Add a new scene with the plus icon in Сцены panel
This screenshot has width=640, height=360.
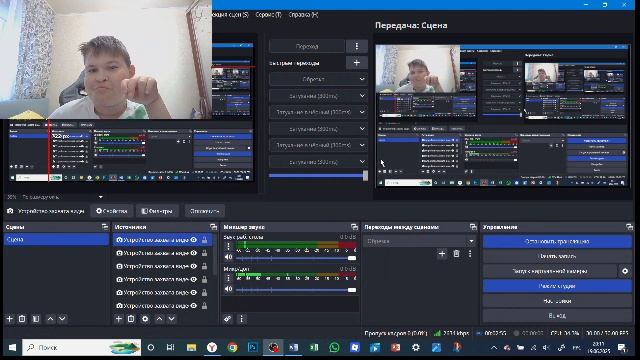[x=10, y=319]
